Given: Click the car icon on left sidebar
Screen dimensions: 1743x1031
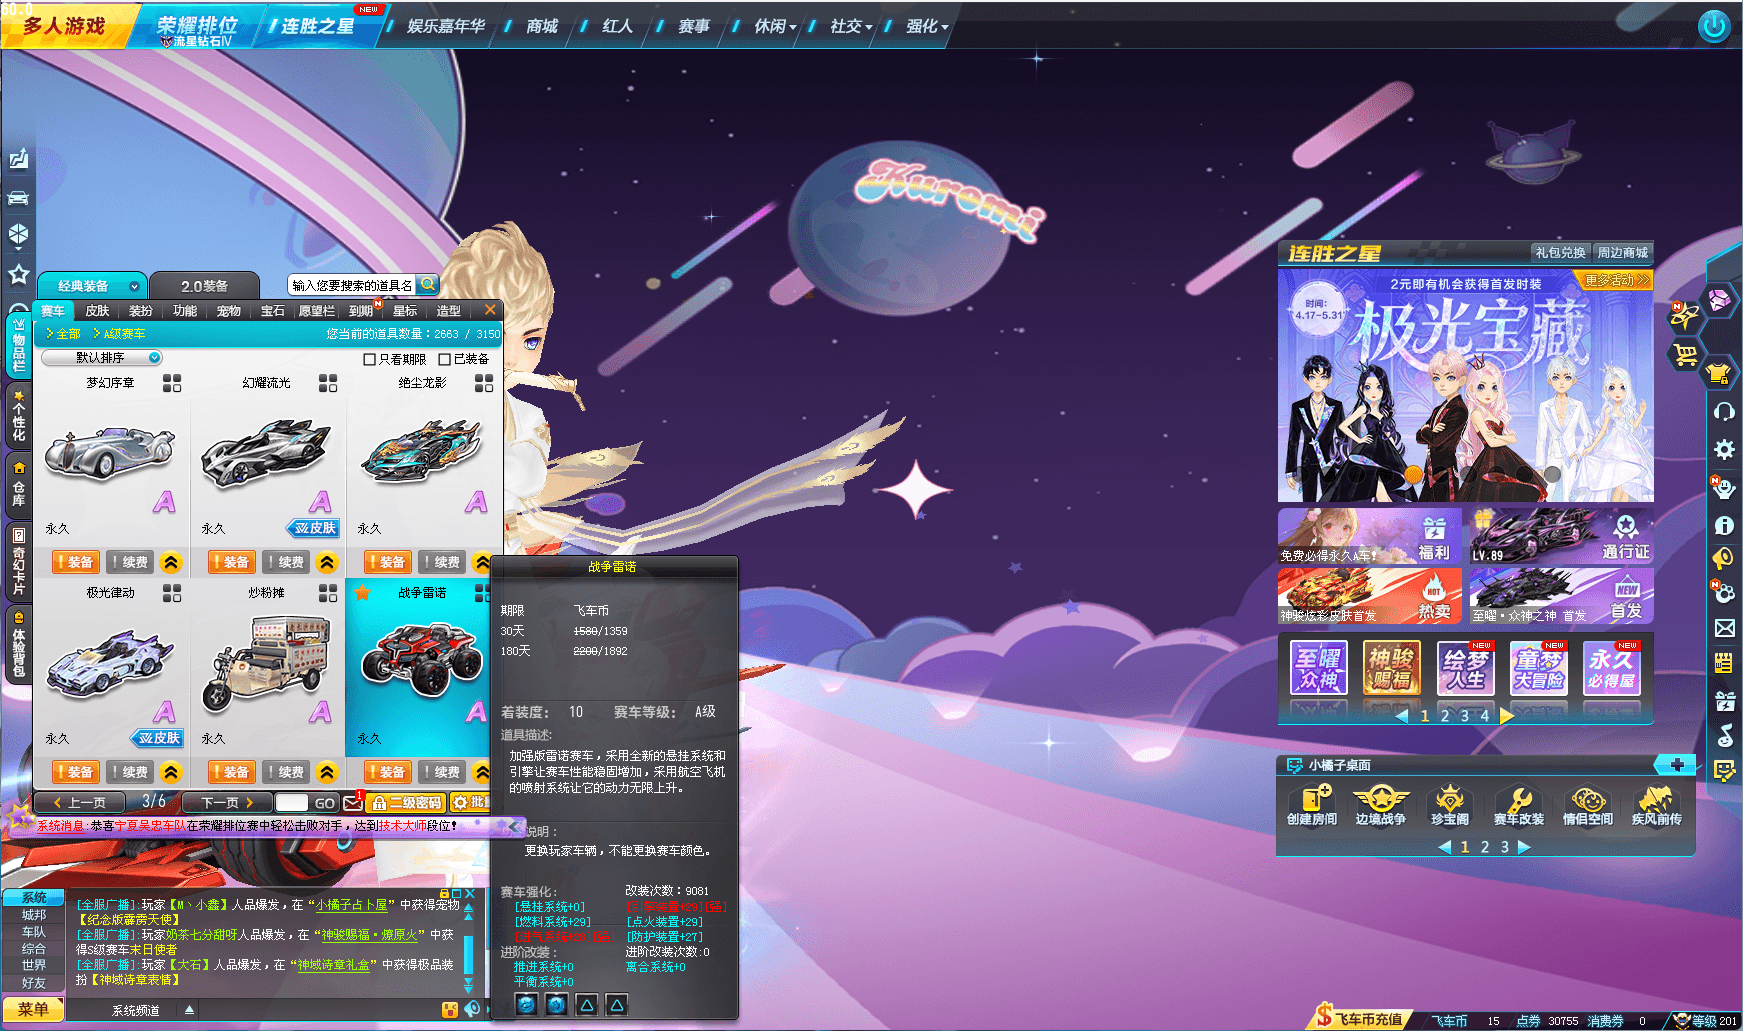Looking at the screenshot, I should 18,197.
